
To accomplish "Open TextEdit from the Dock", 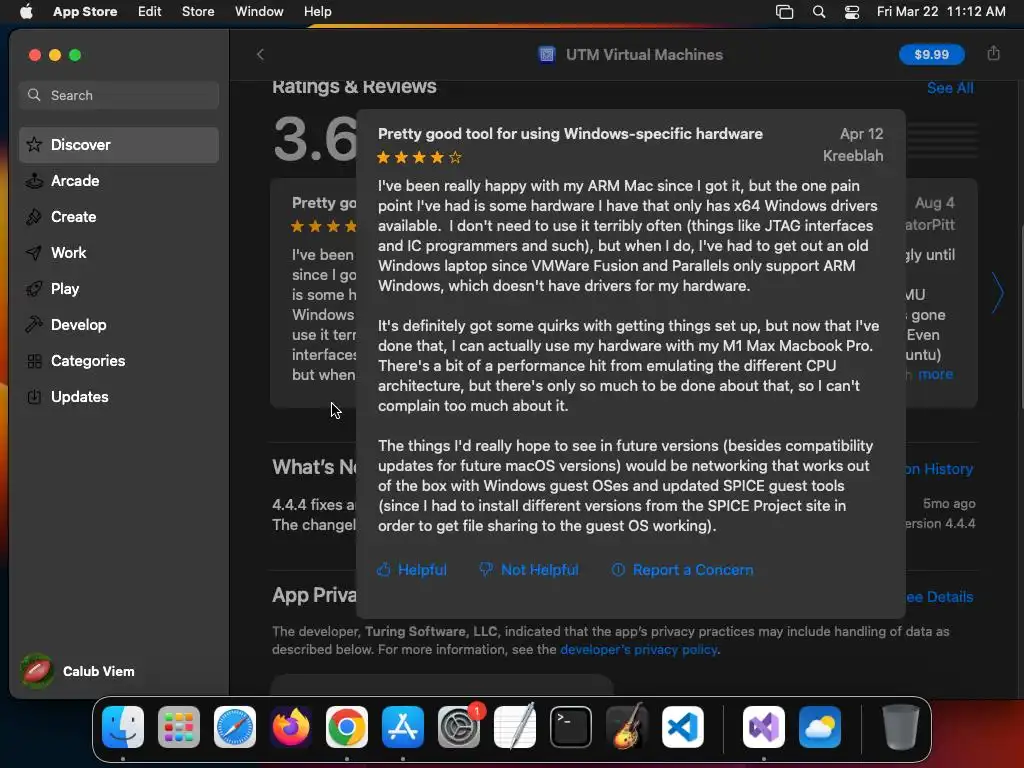I will [515, 727].
